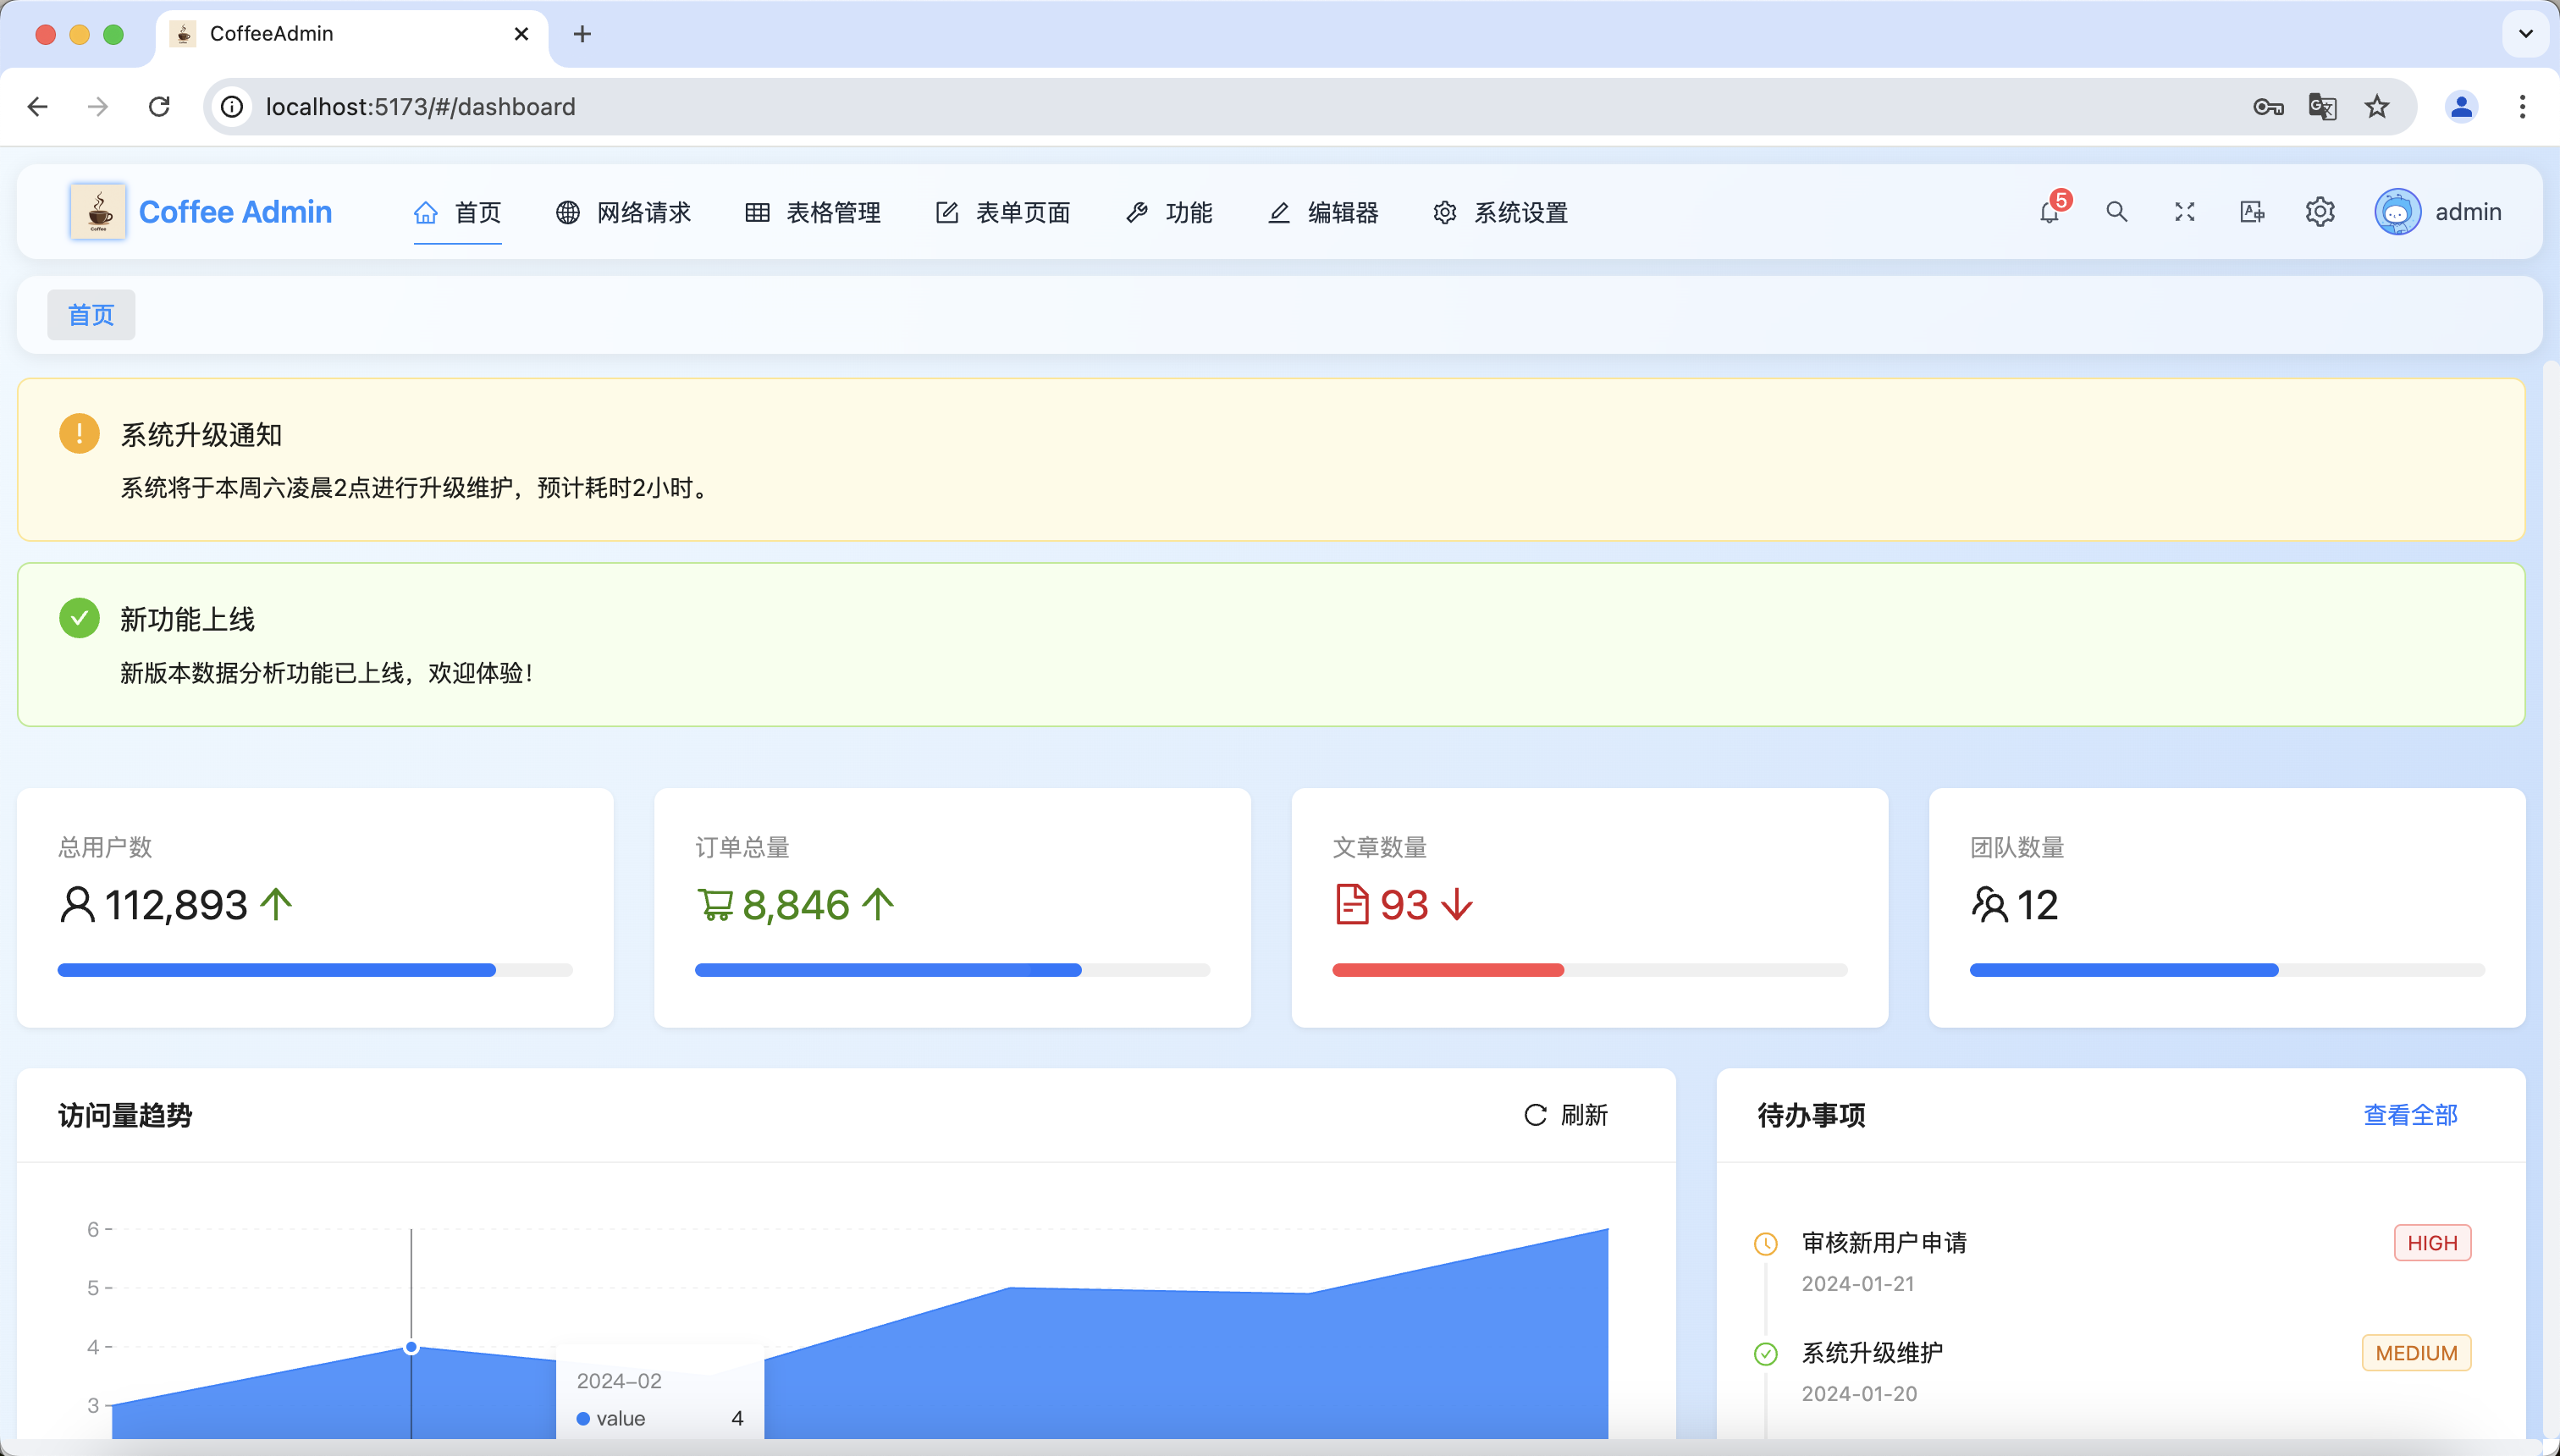This screenshot has height=1456, width=2560.
Task: Click the down arrow next to 93
Action: (1457, 905)
